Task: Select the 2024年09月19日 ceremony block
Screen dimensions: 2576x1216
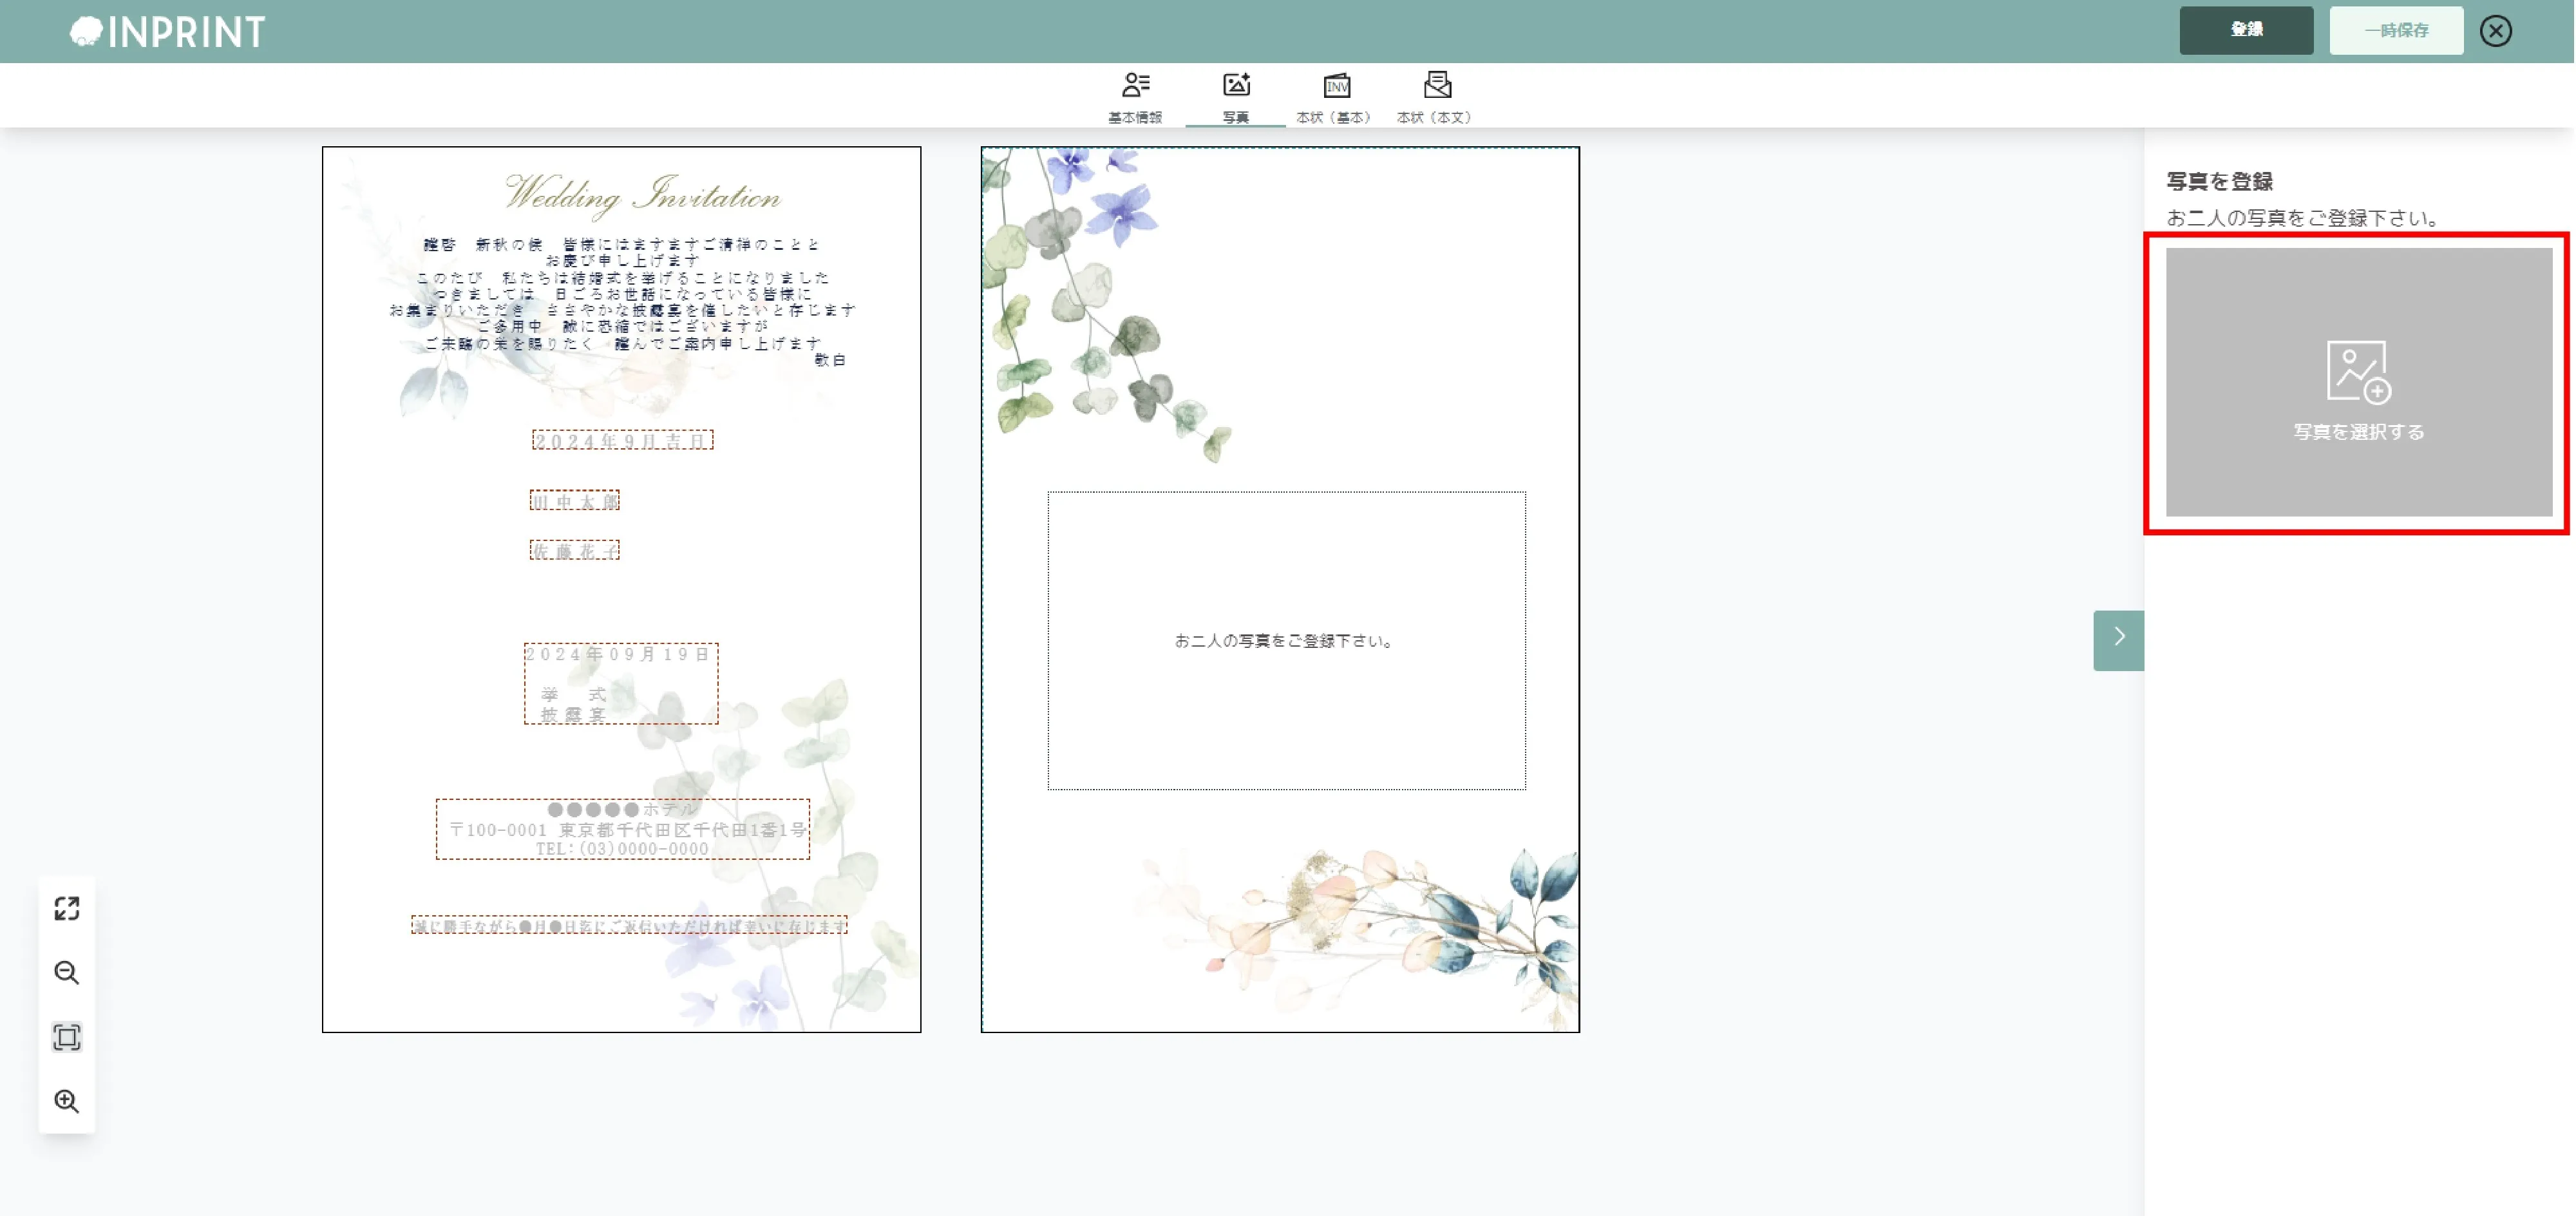Action: click(x=620, y=683)
